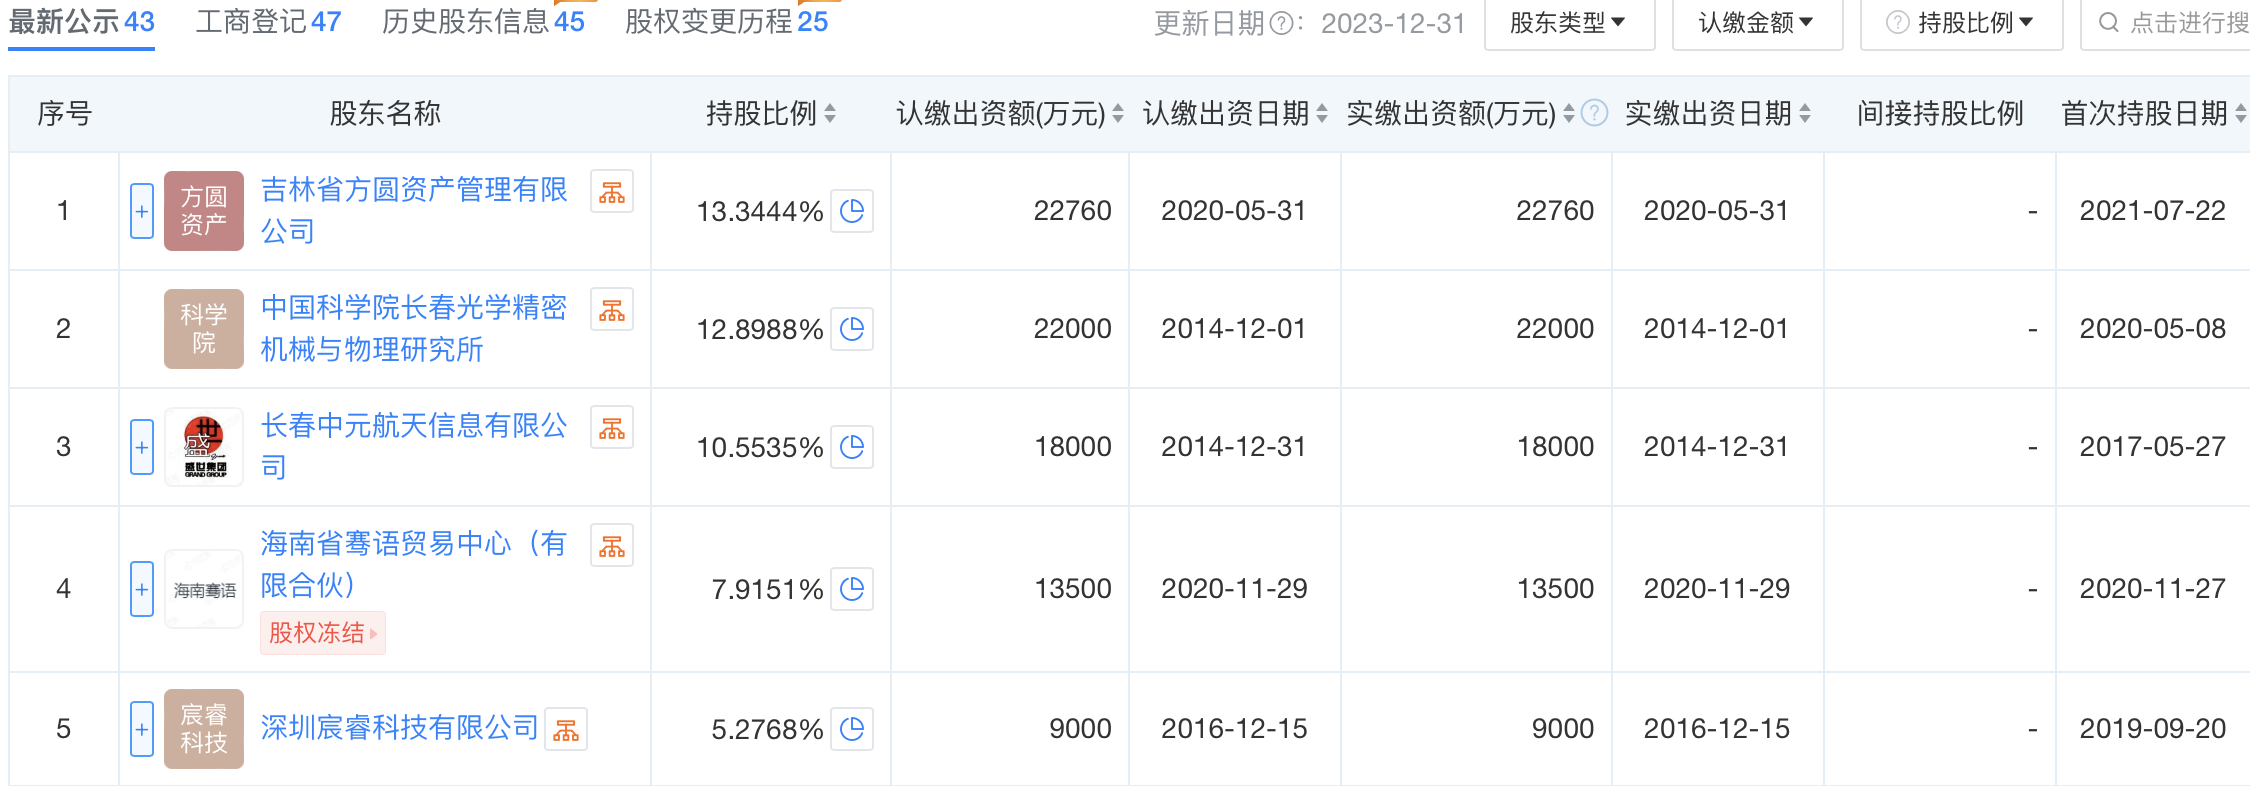Open the 股东类型 filter dropdown
This screenshot has width=2250, height=786.
point(1568,23)
